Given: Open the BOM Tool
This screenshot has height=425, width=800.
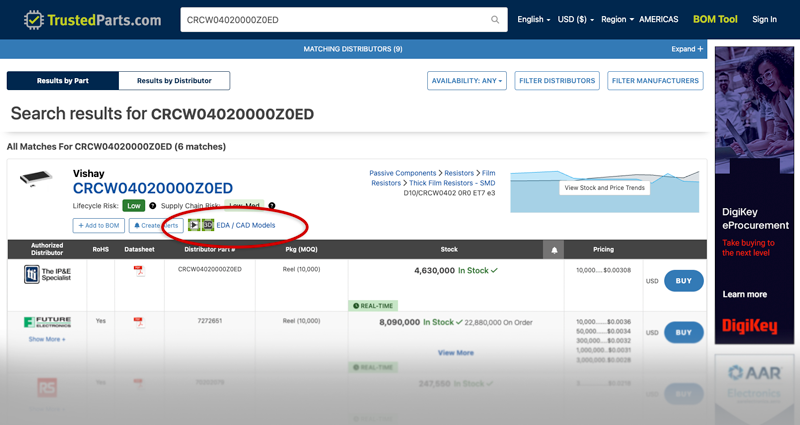Looking at the screenshot, I should (715, 19).
